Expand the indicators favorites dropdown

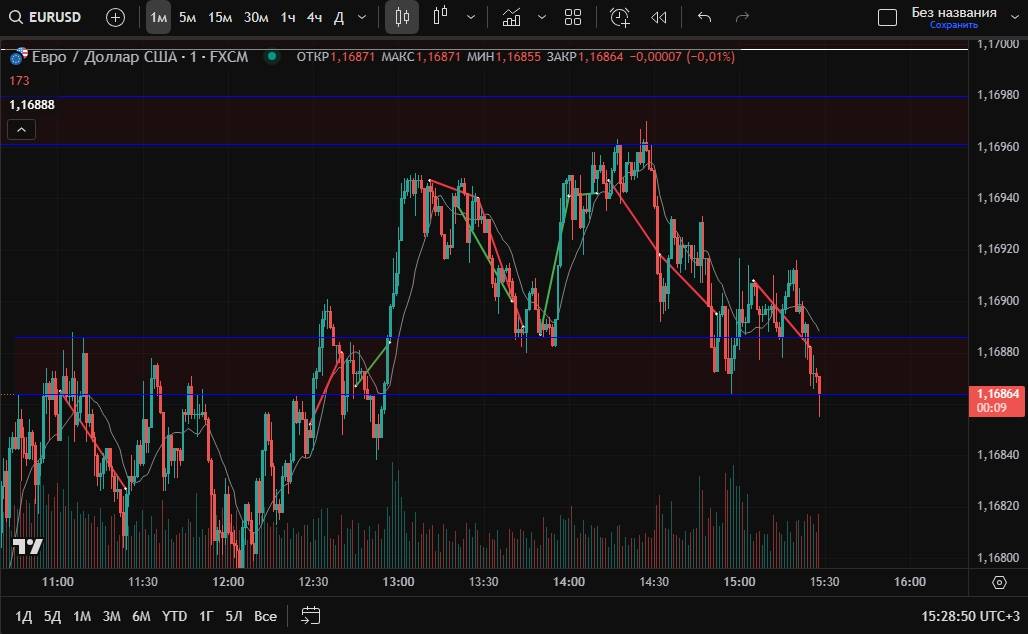pyautogui.click(x=542, y=17)
